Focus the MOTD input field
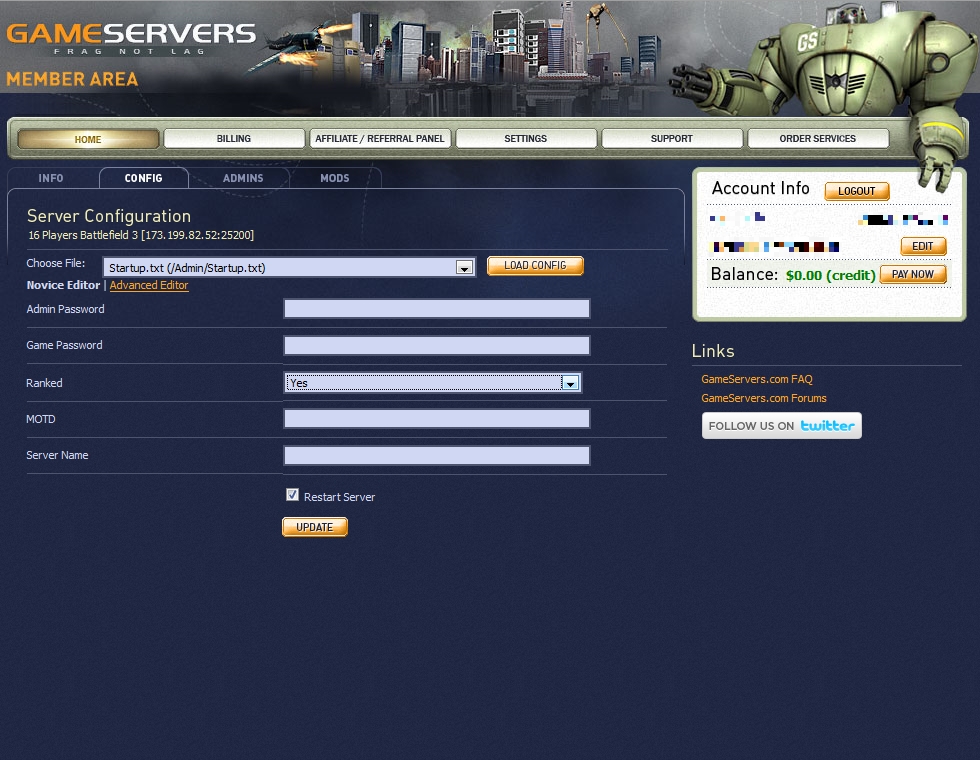The height and width of the screenshot is (760, 980). 437,418
